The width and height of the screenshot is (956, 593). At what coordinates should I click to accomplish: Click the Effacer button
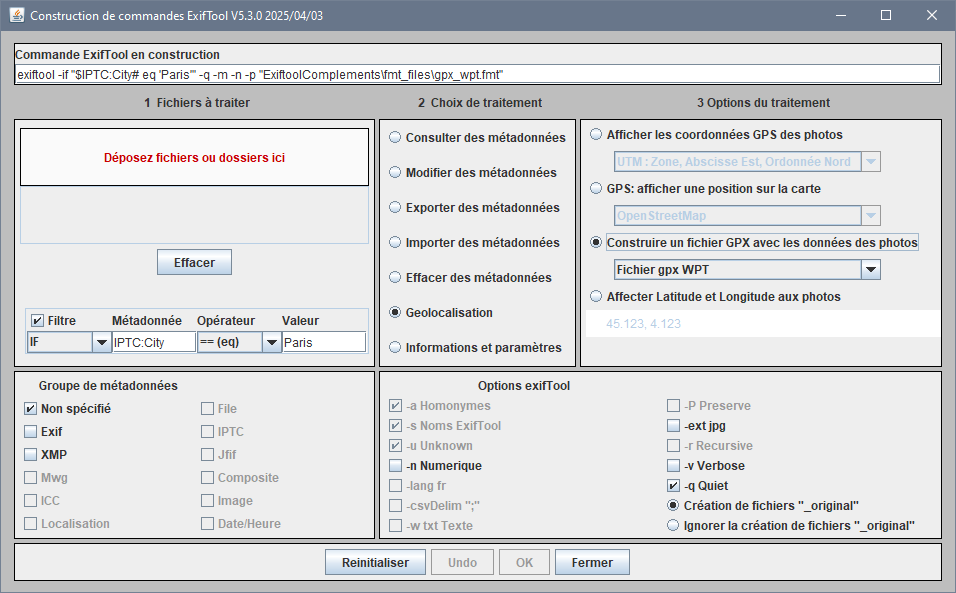(194, 262)
